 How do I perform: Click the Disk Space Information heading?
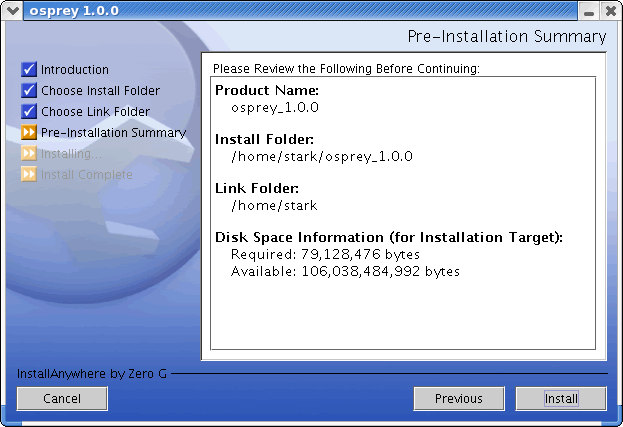pos(389,237)
